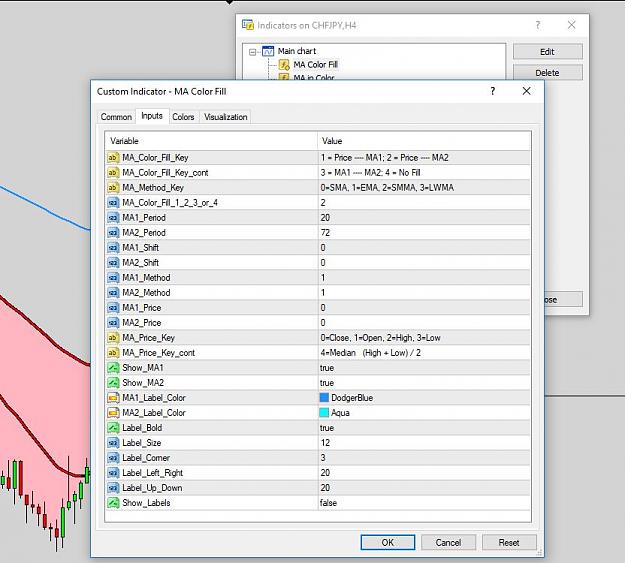Click the Cancel button

tap(448, 542)
